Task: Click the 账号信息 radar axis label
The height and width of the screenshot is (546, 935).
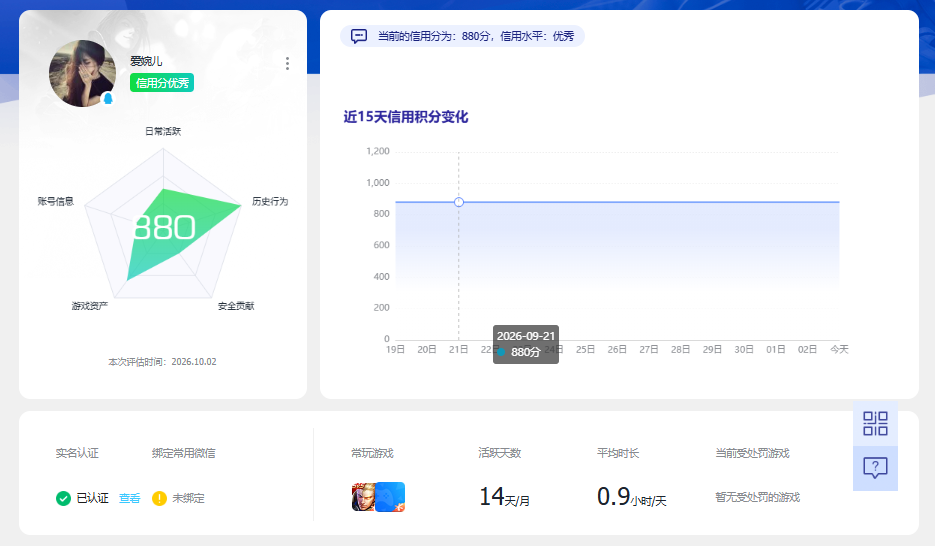Action: [55, 201]
